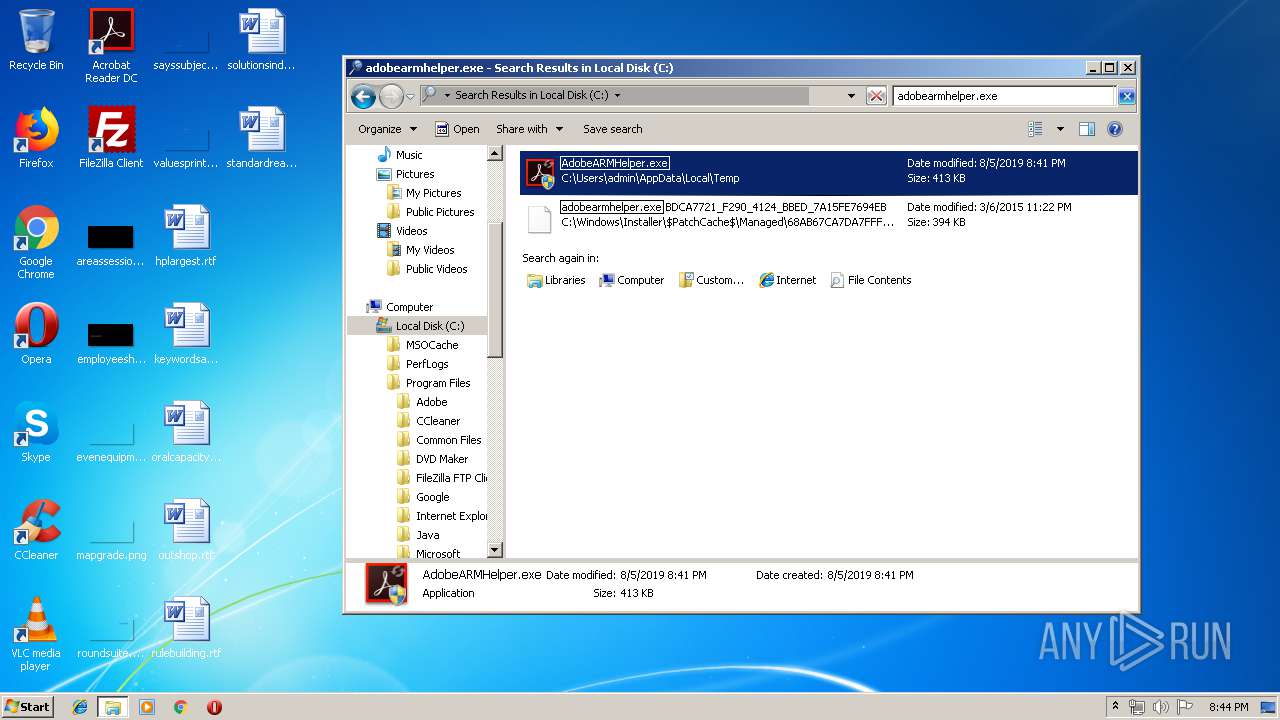Screen dimensions: 1280x720
Task: Open address bar history dropdown
Action: click(x=851, y=96)
